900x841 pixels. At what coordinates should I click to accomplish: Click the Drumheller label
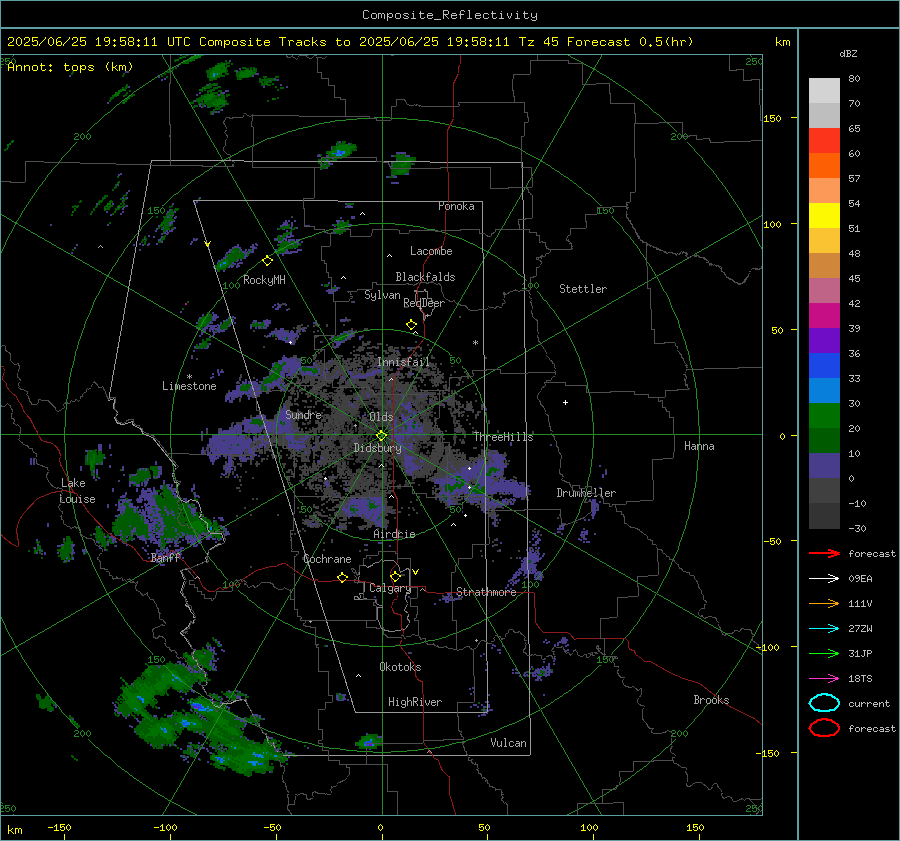point(586,493)
